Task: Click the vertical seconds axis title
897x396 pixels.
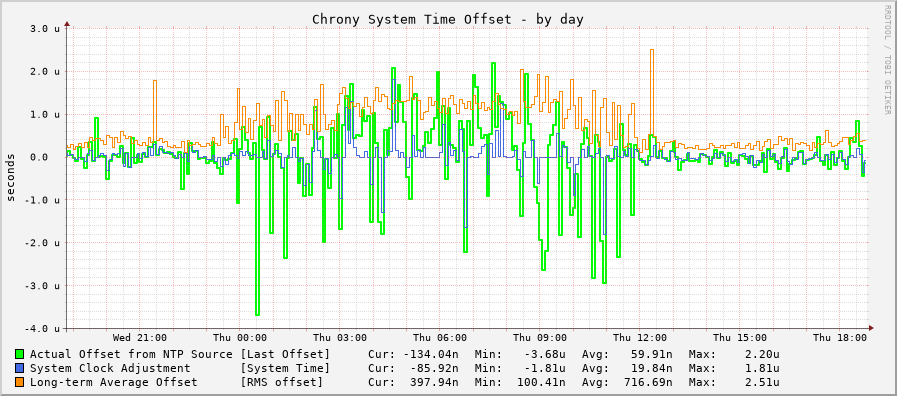Action: click(x=11, y=177)
